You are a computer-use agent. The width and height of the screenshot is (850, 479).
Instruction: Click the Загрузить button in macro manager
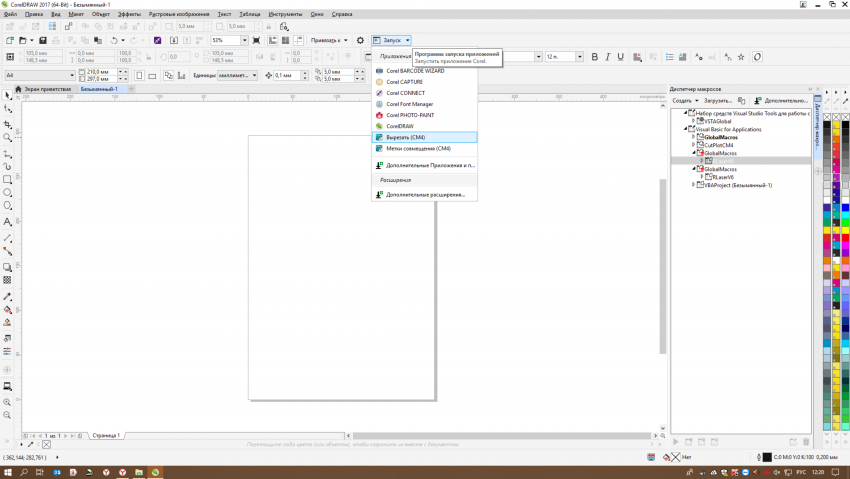pos(717,101)
